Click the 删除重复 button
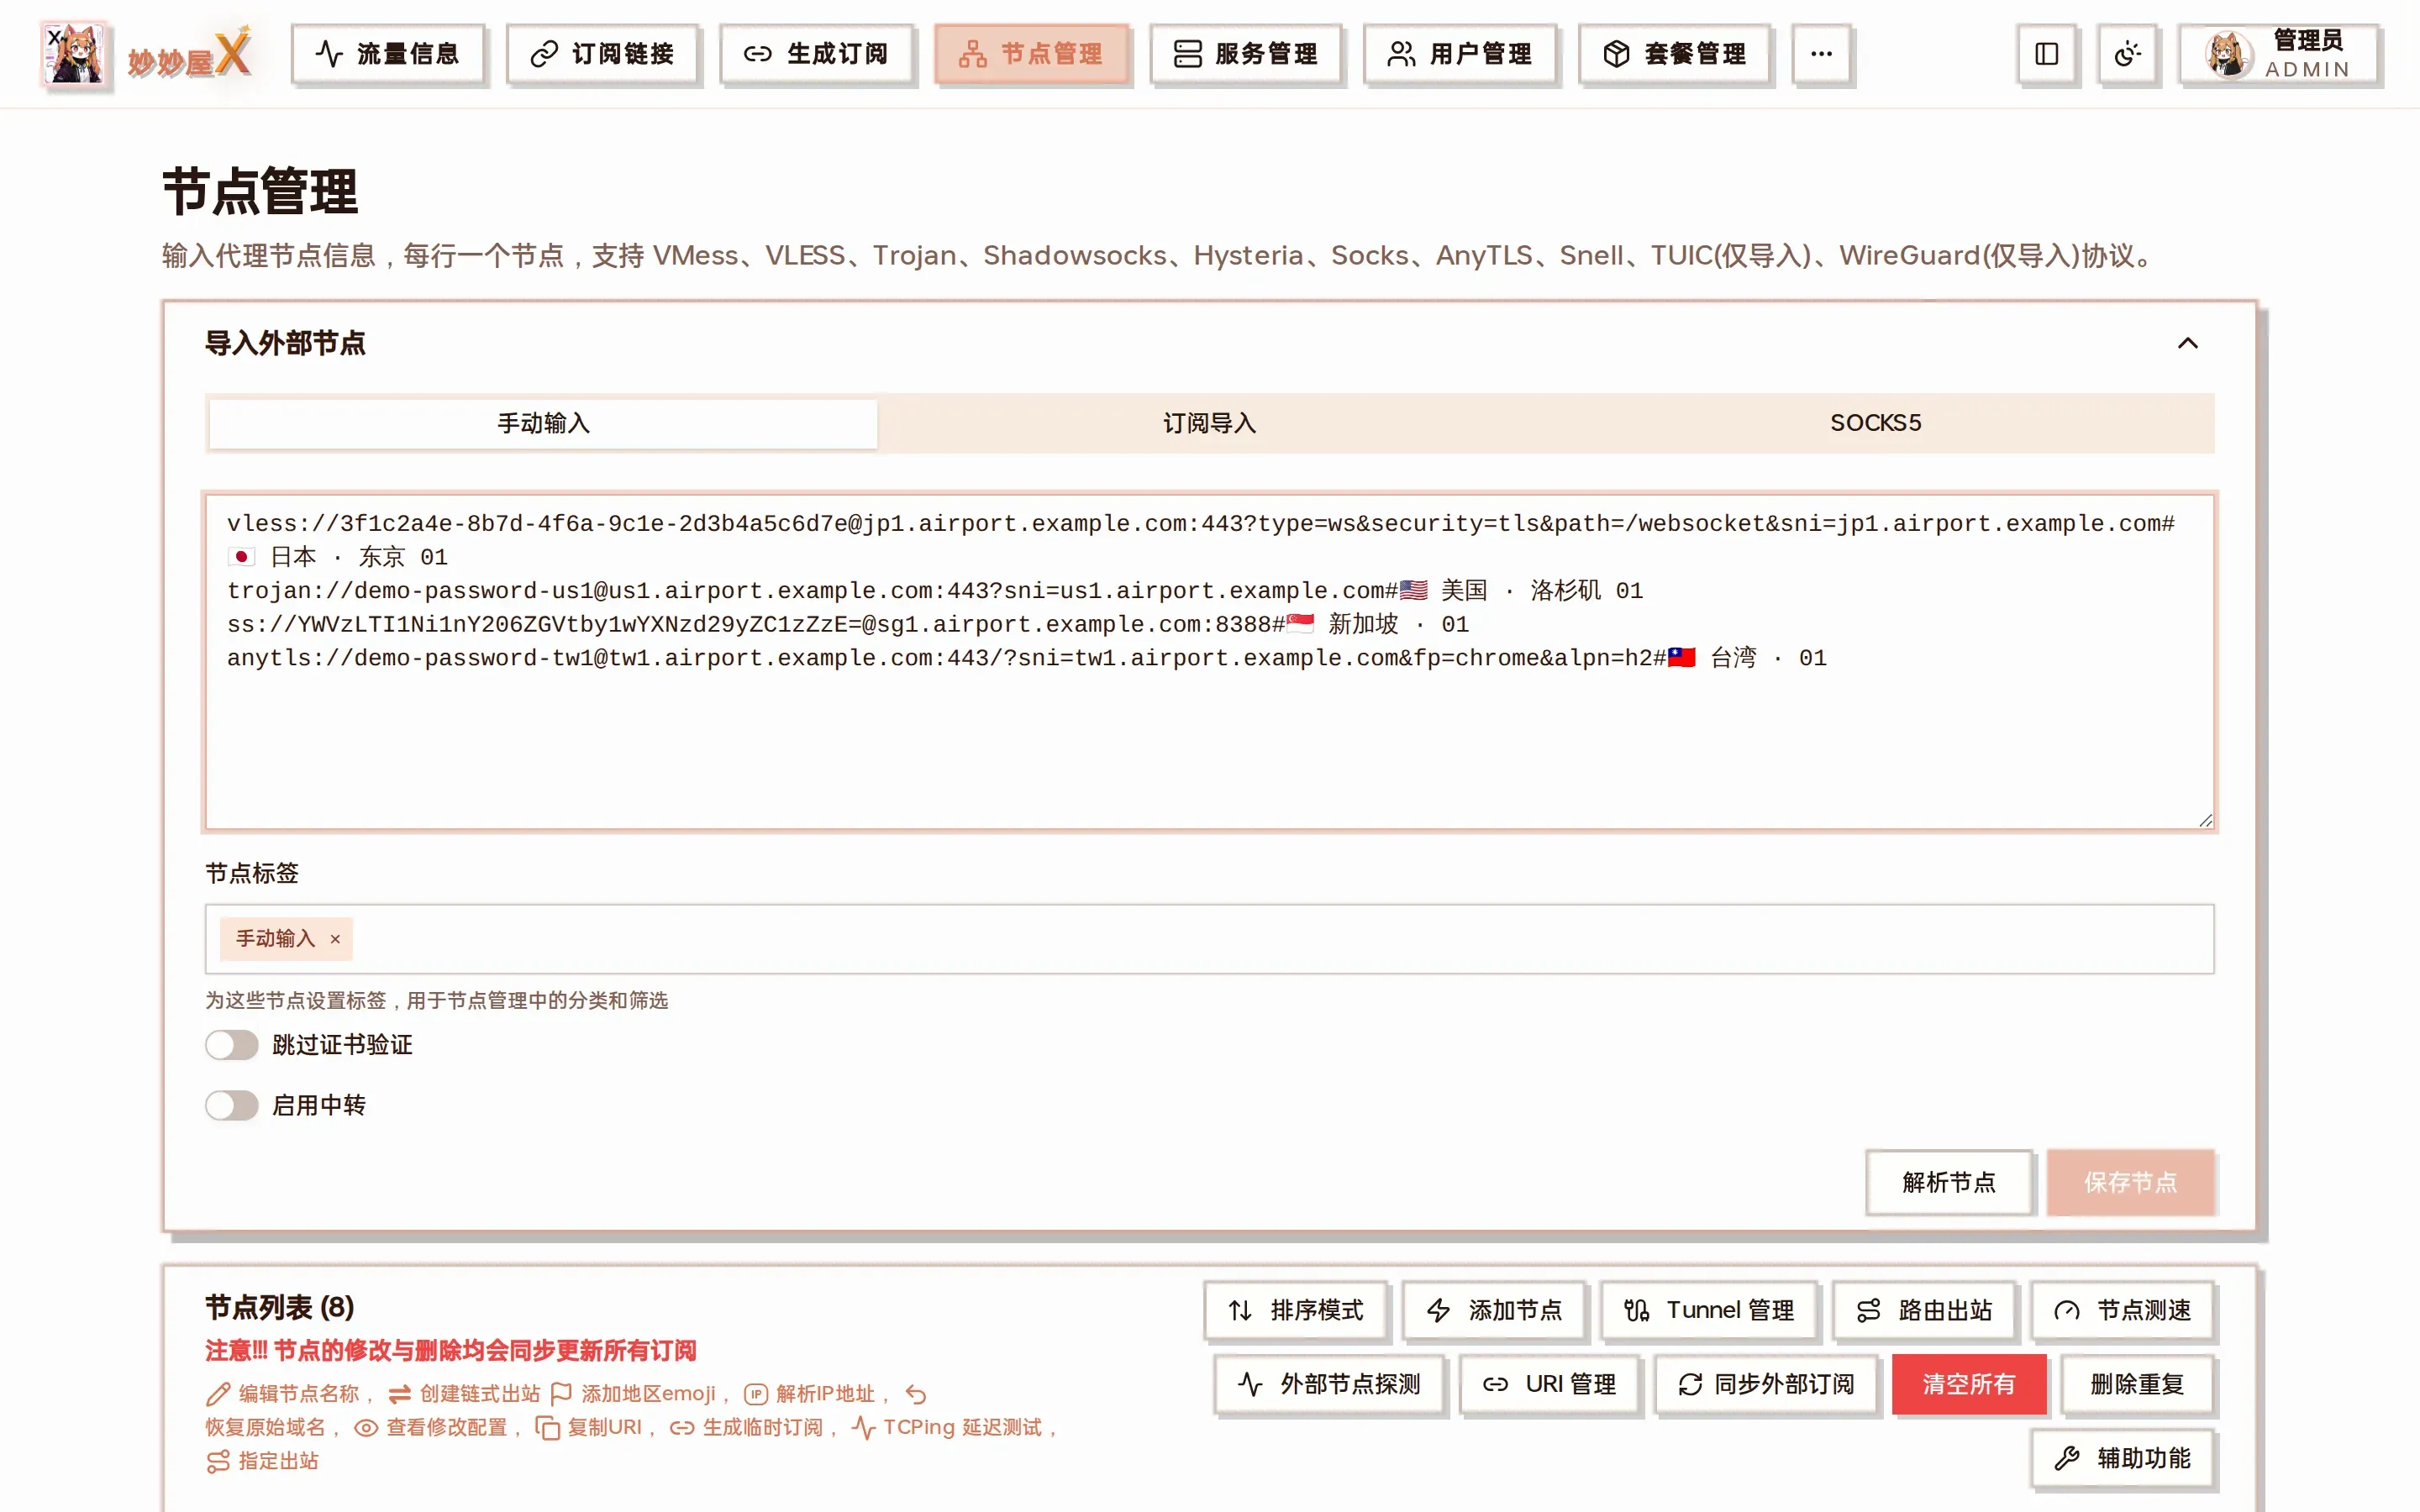Image resolution: width=2420 pixels, height=1512 pixels. click(2137, 1384)
